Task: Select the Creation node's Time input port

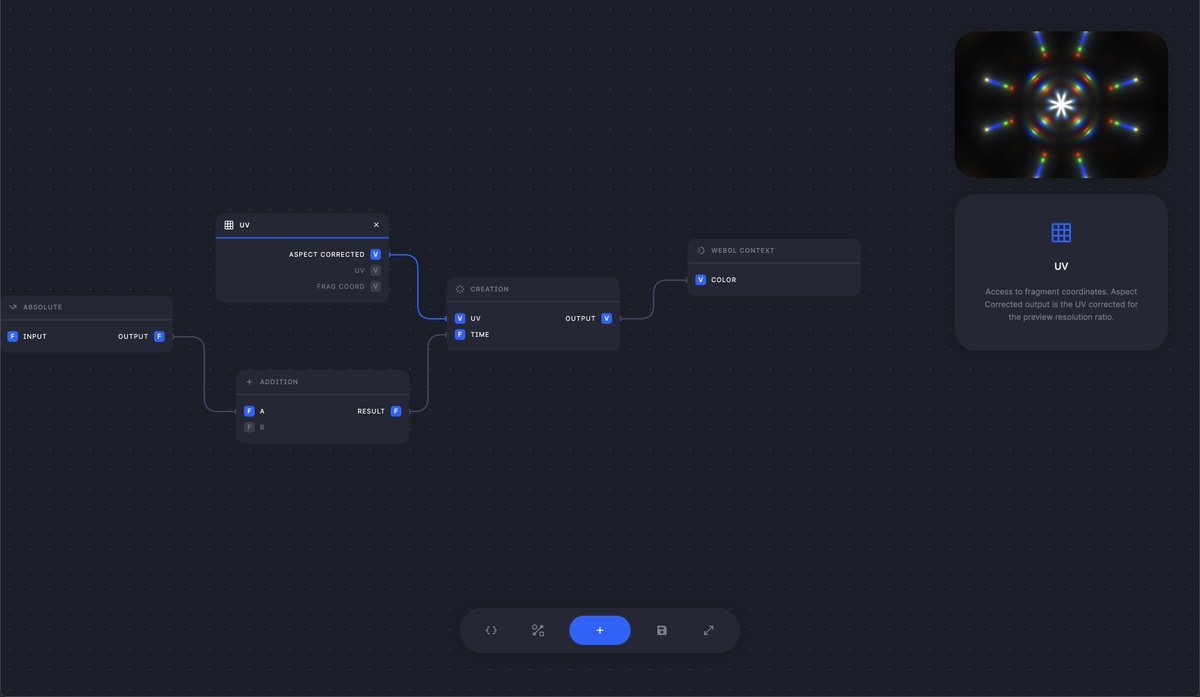Action: click(460, 334)
